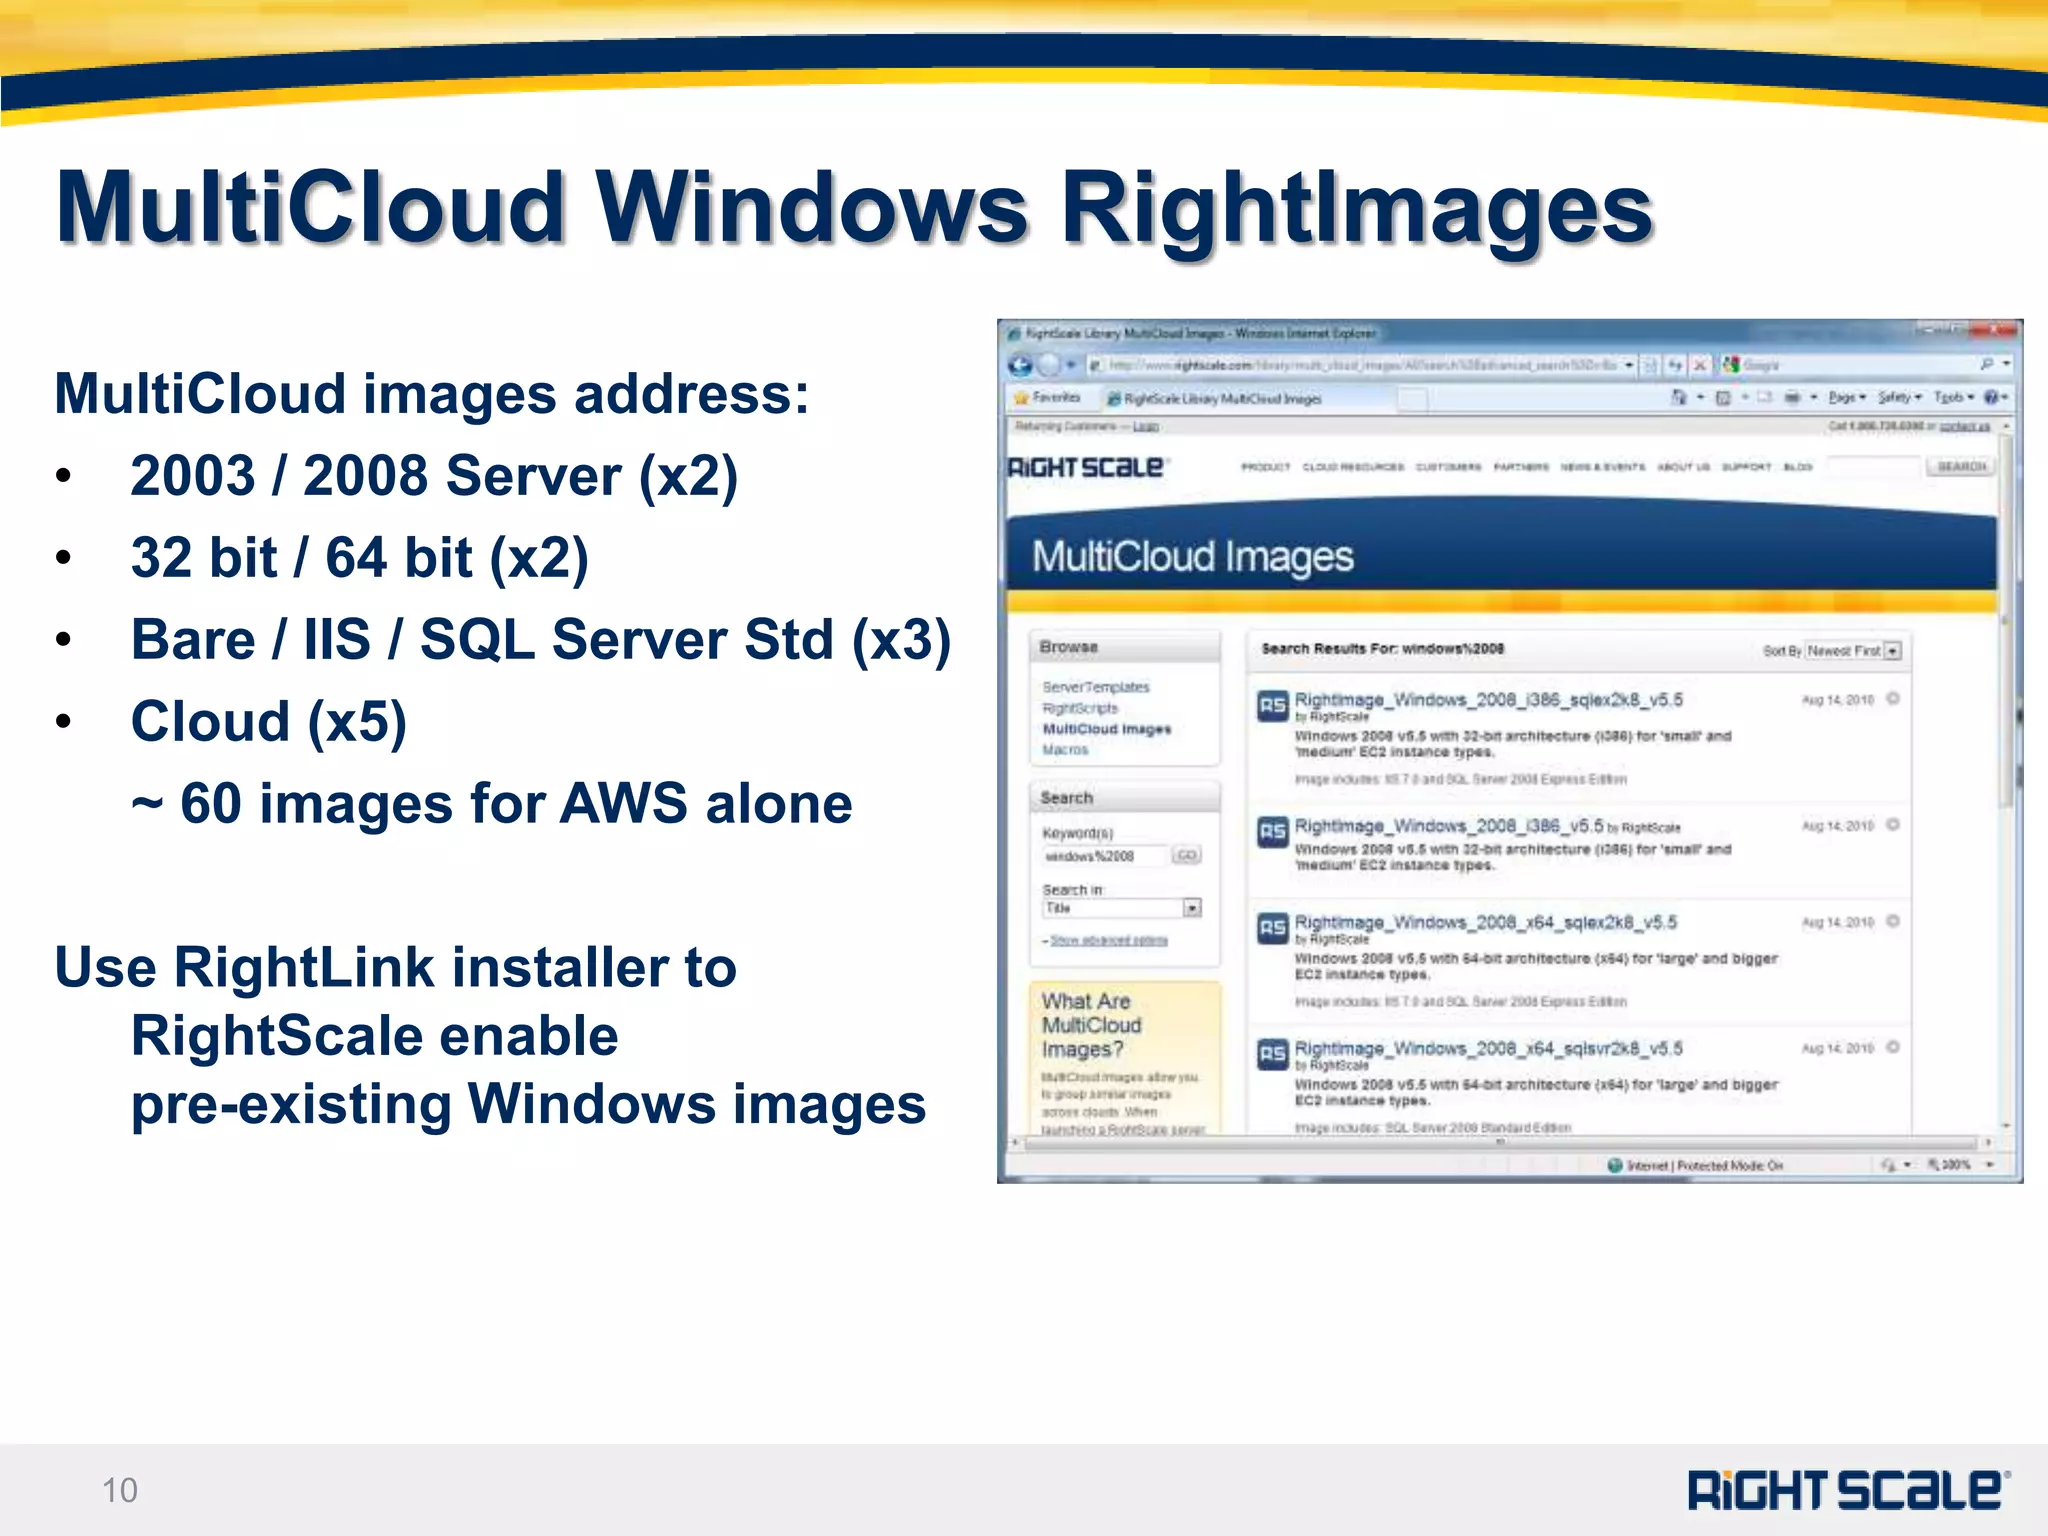Screen dimensions: 2048x1536
Task: Open the Sort By Newest First dropdown
Action: [1853, 651]
